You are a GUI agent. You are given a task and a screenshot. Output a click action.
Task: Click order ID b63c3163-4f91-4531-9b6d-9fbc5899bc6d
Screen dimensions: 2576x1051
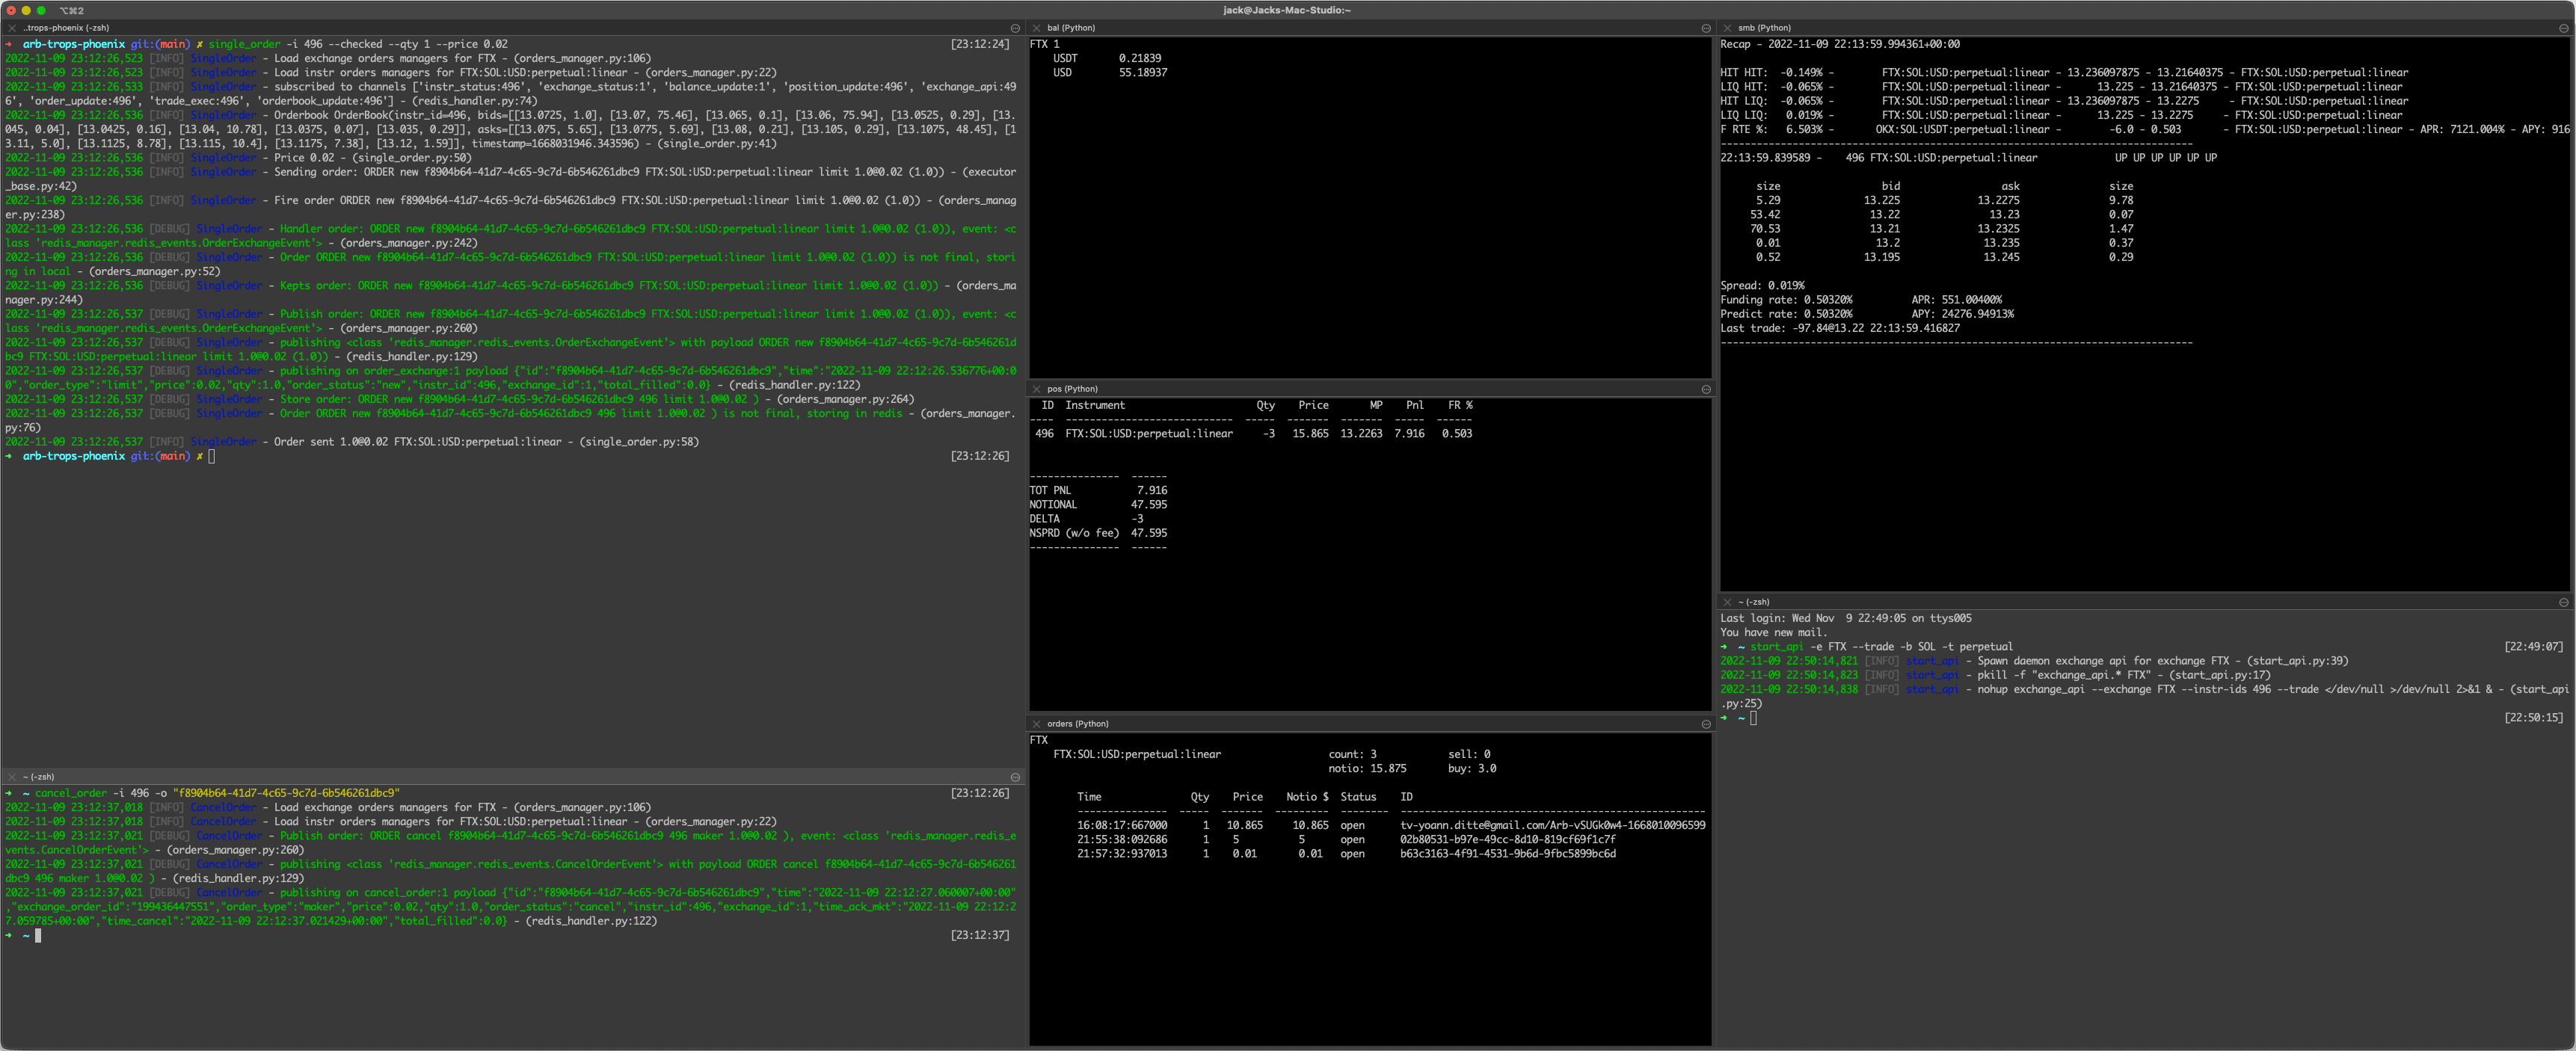1508,854
